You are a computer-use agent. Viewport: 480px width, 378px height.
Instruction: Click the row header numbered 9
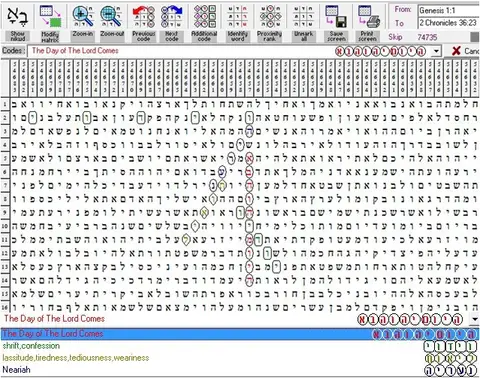tap(5, 212)
